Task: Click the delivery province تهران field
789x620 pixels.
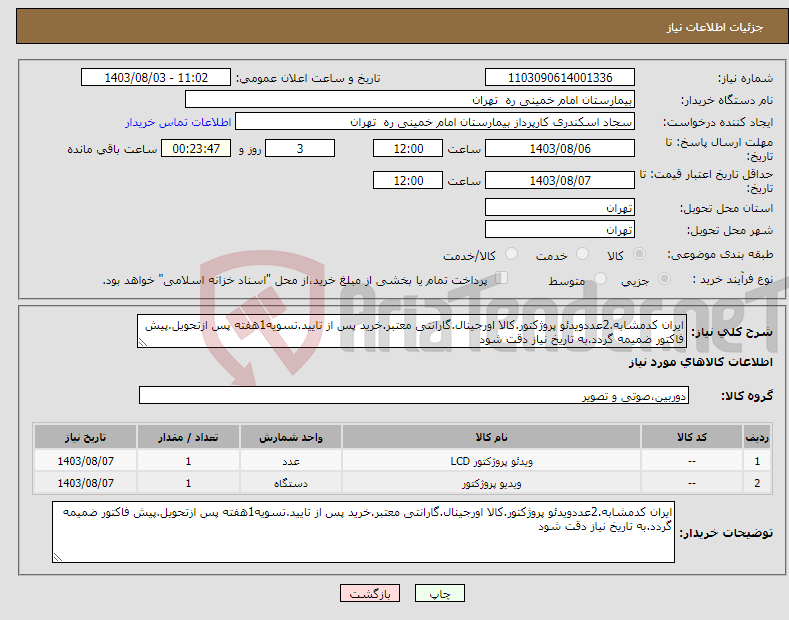Action: pyautogui.click(x=560, y=207)
